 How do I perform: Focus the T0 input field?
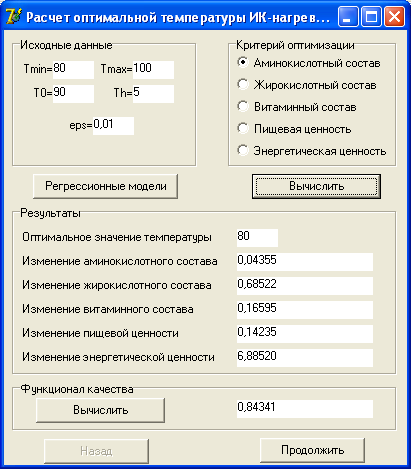pos(73,93)
